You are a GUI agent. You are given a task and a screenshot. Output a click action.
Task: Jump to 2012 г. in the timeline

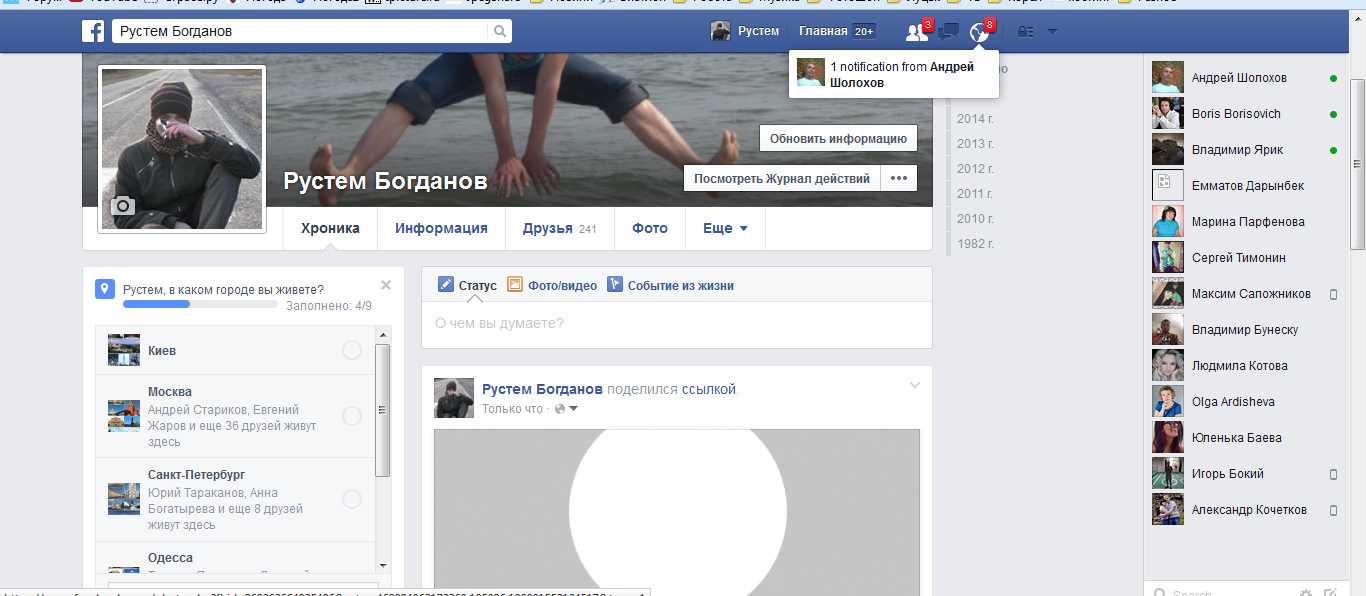pyautogui.click(x=975, y=168)
